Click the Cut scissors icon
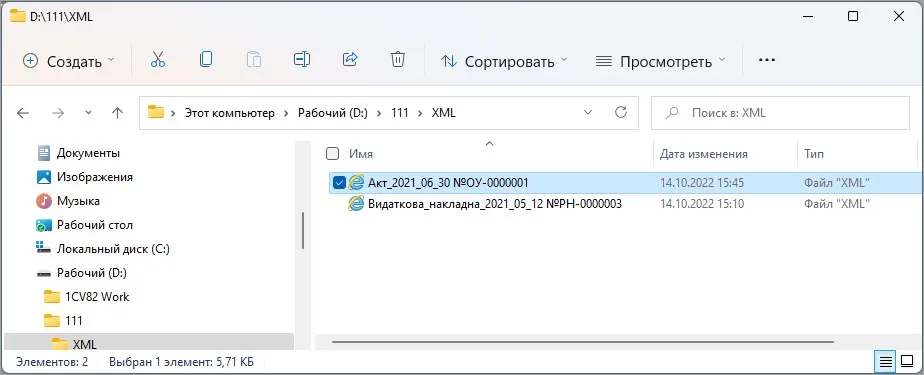 click(x=157, y=59)
